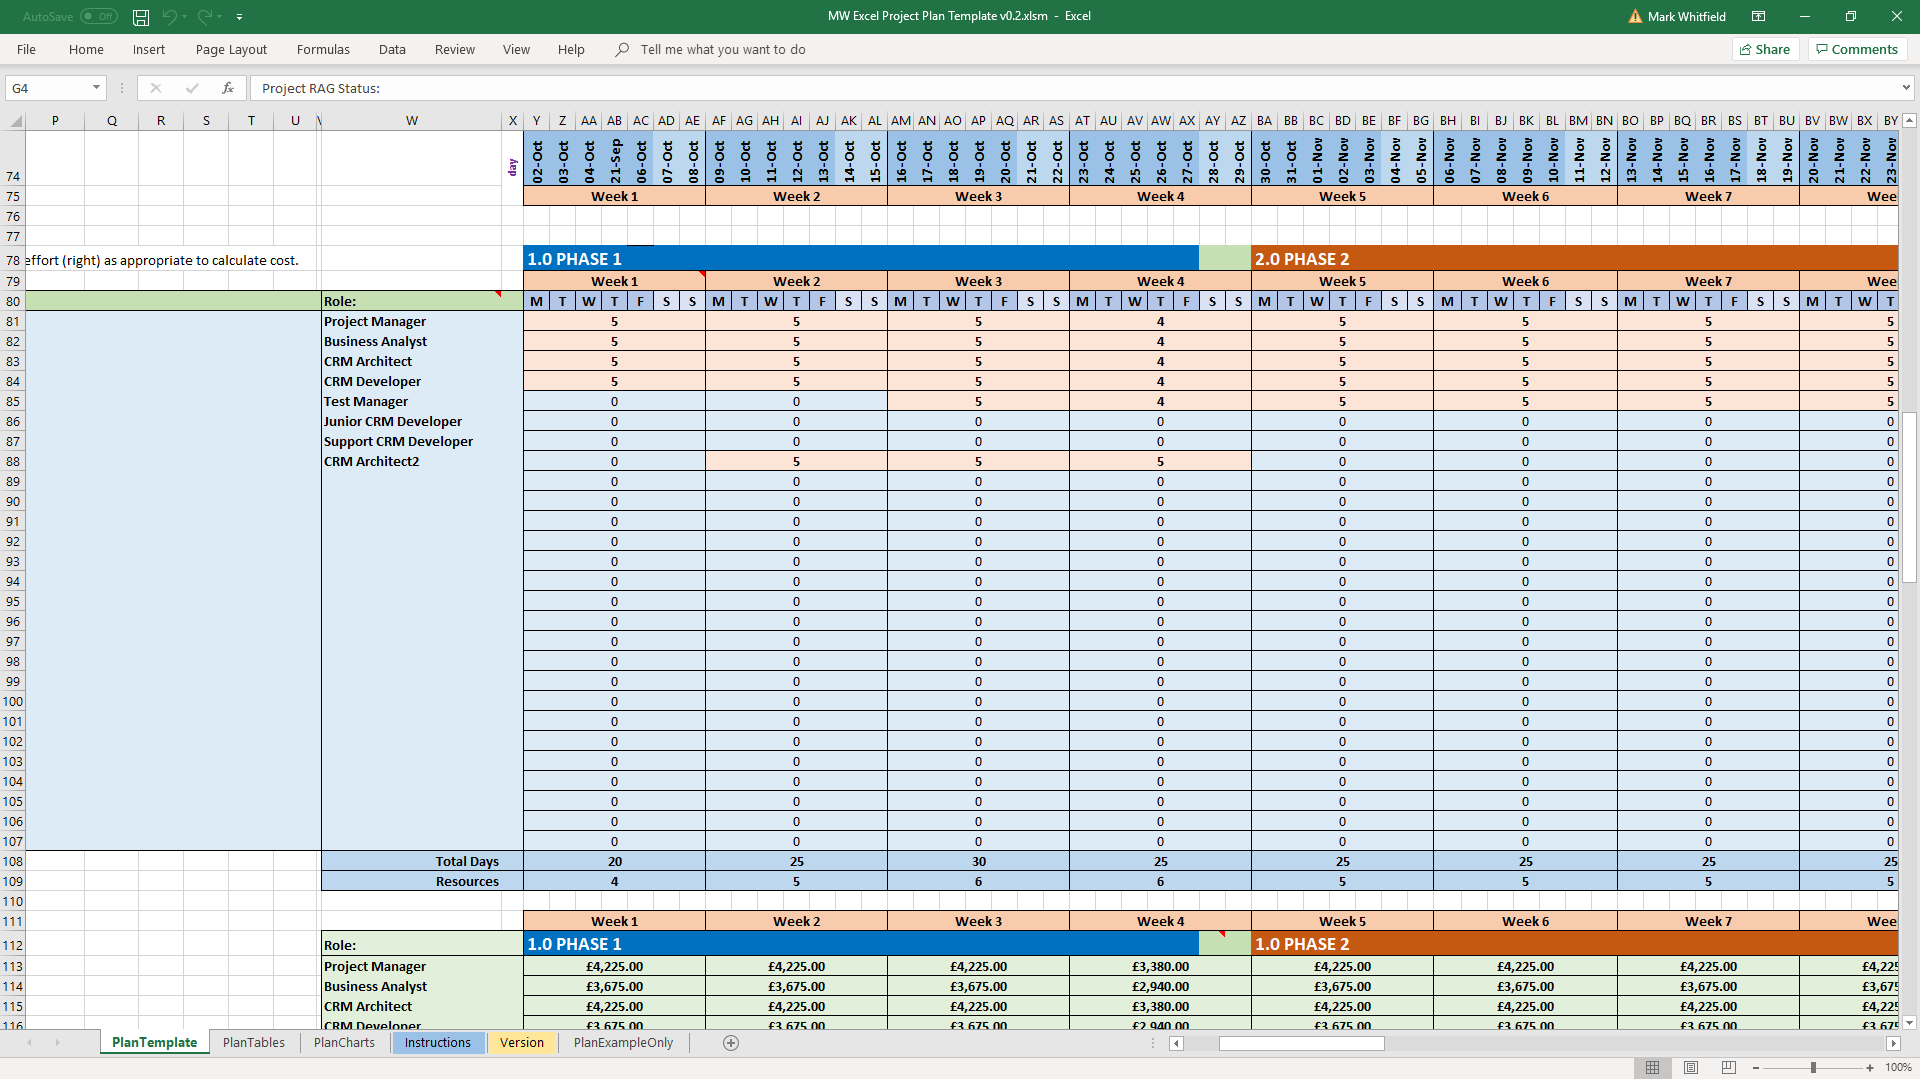
Task: Toggle the AutoSave switch
Action: click(99, 17)
